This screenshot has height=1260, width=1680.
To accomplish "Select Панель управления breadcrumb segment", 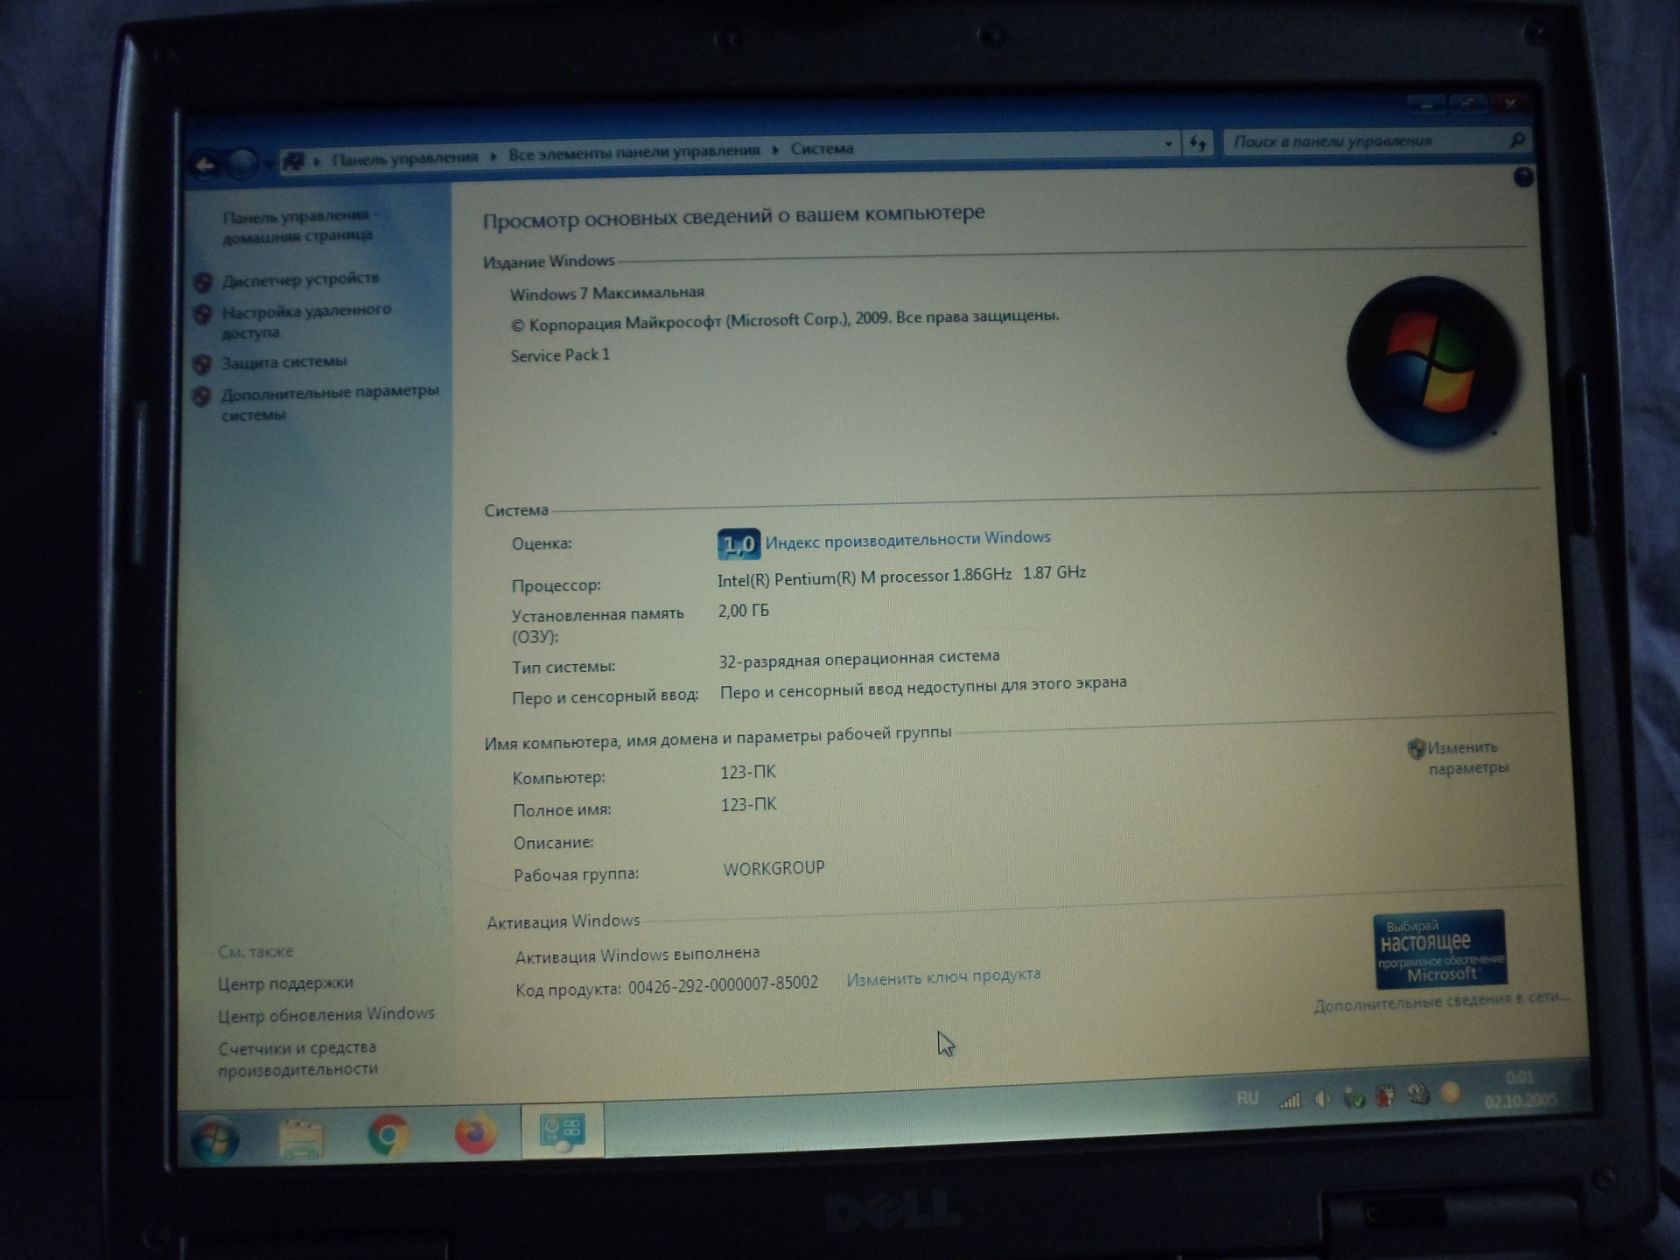I will [404, 157].
